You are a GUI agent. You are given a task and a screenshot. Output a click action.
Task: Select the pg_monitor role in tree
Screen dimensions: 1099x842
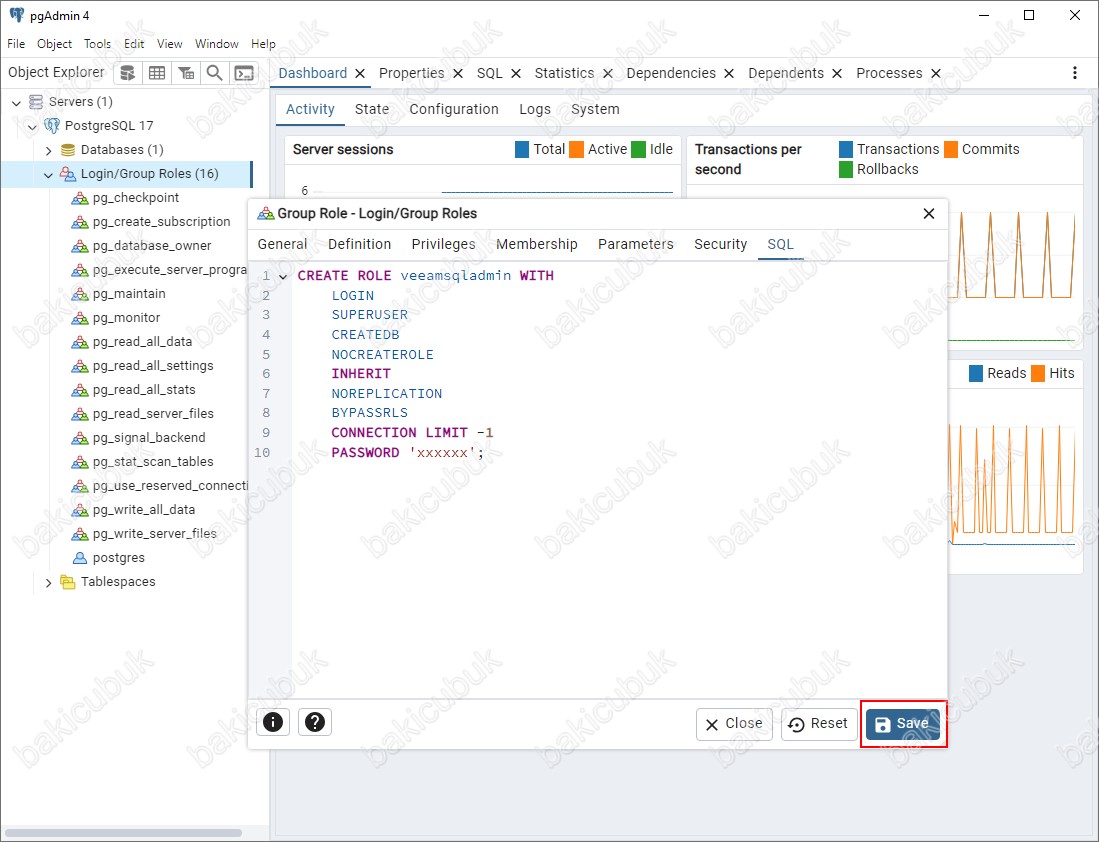click(x=126, y=318)
